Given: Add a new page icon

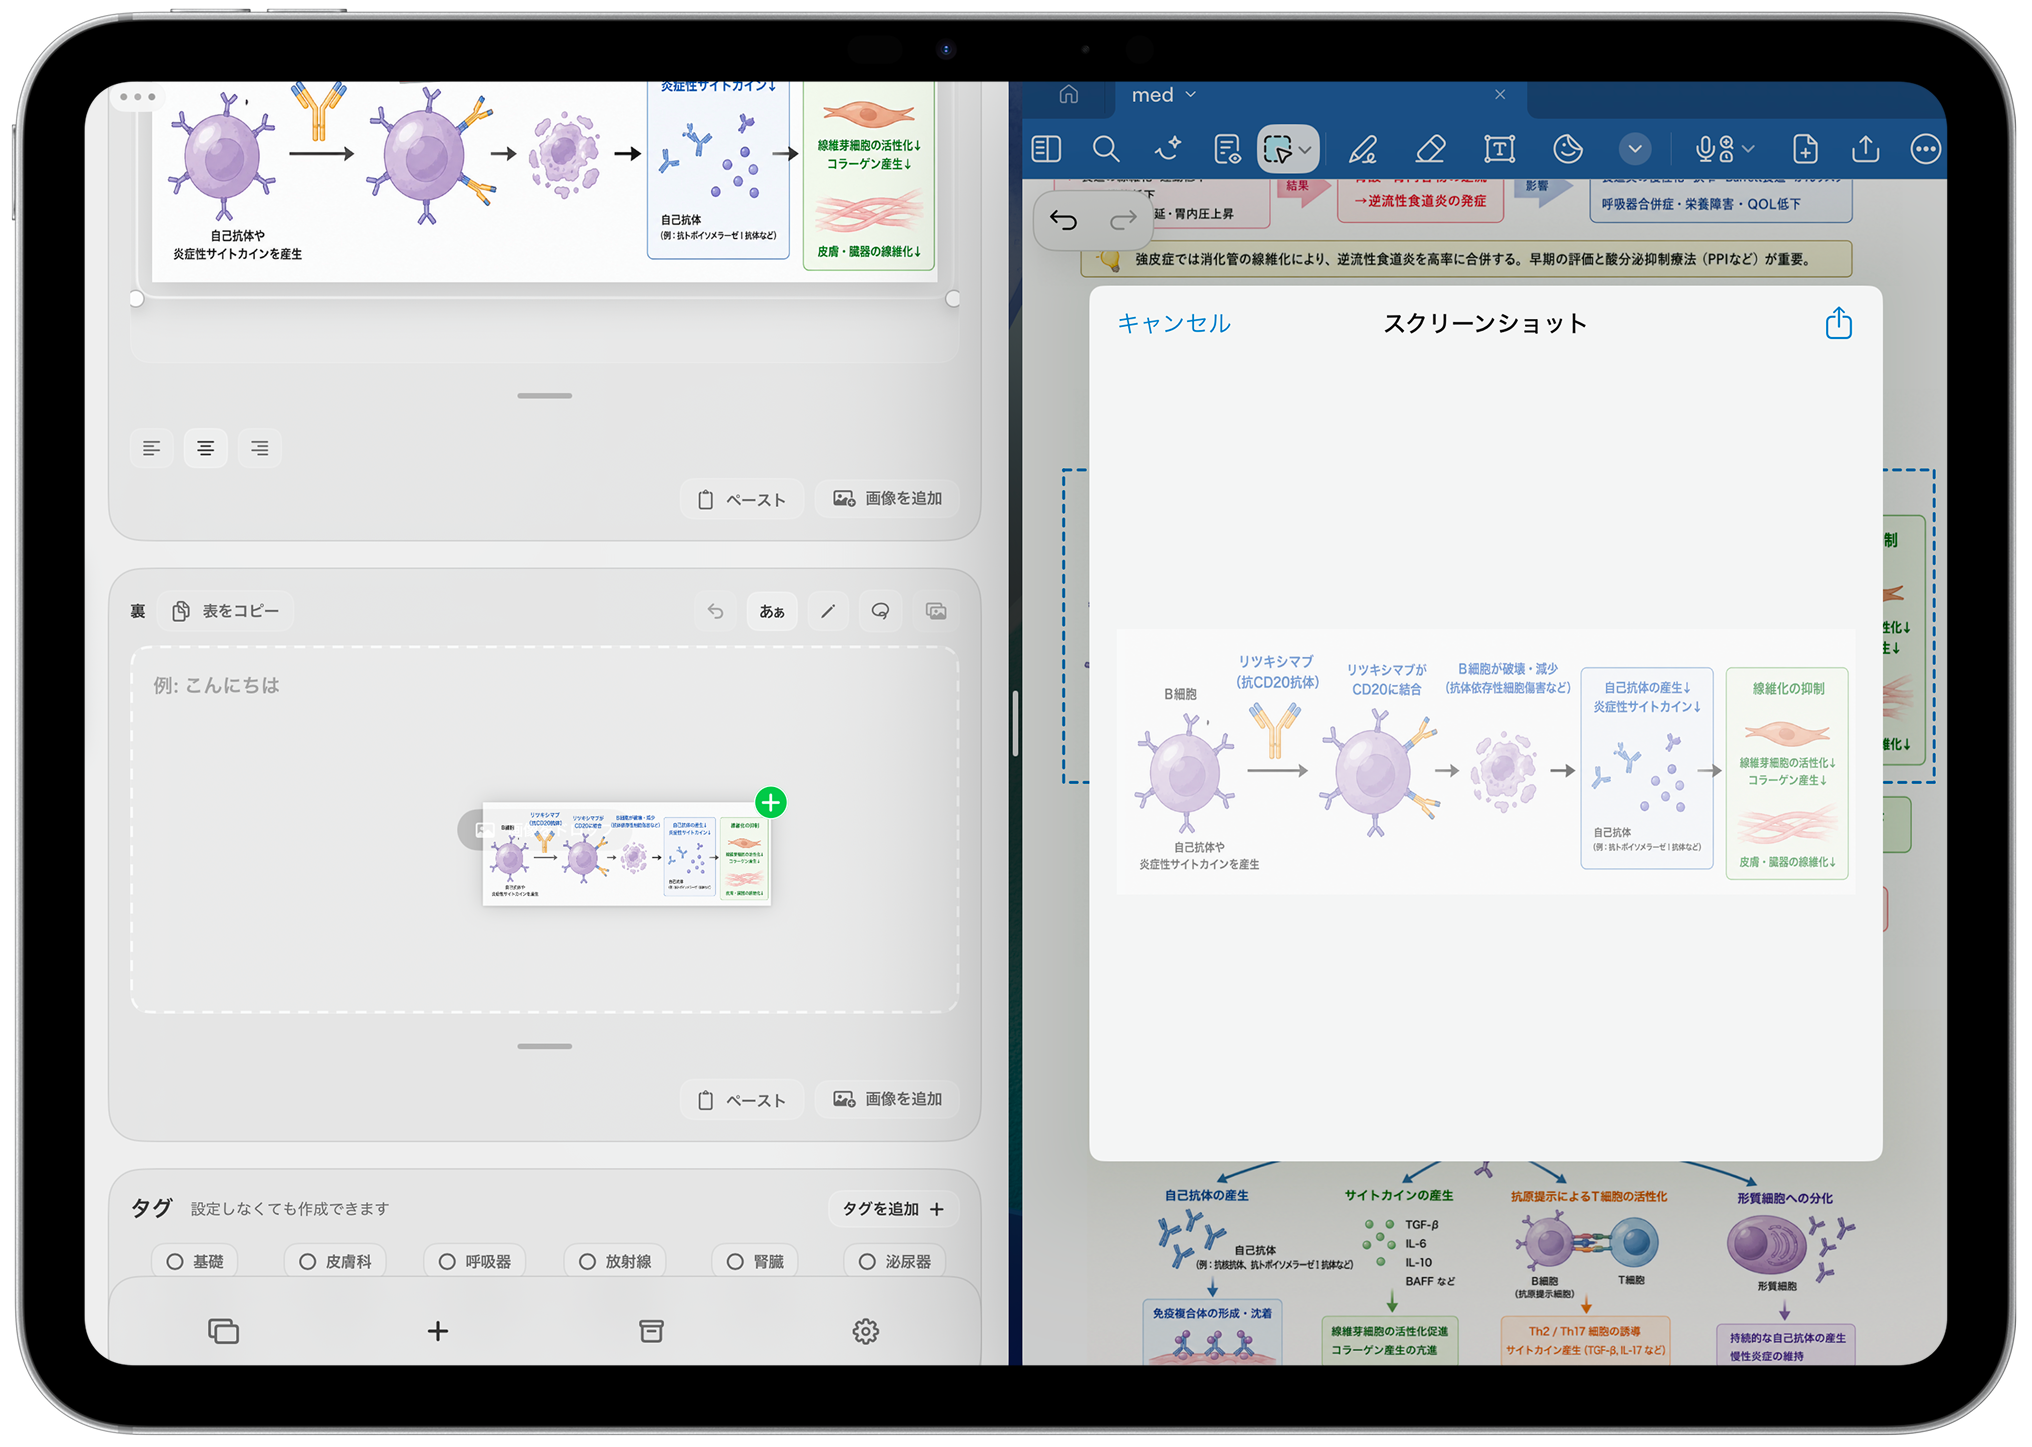Looking at the screenshot, I should (x=1805, y=150).
